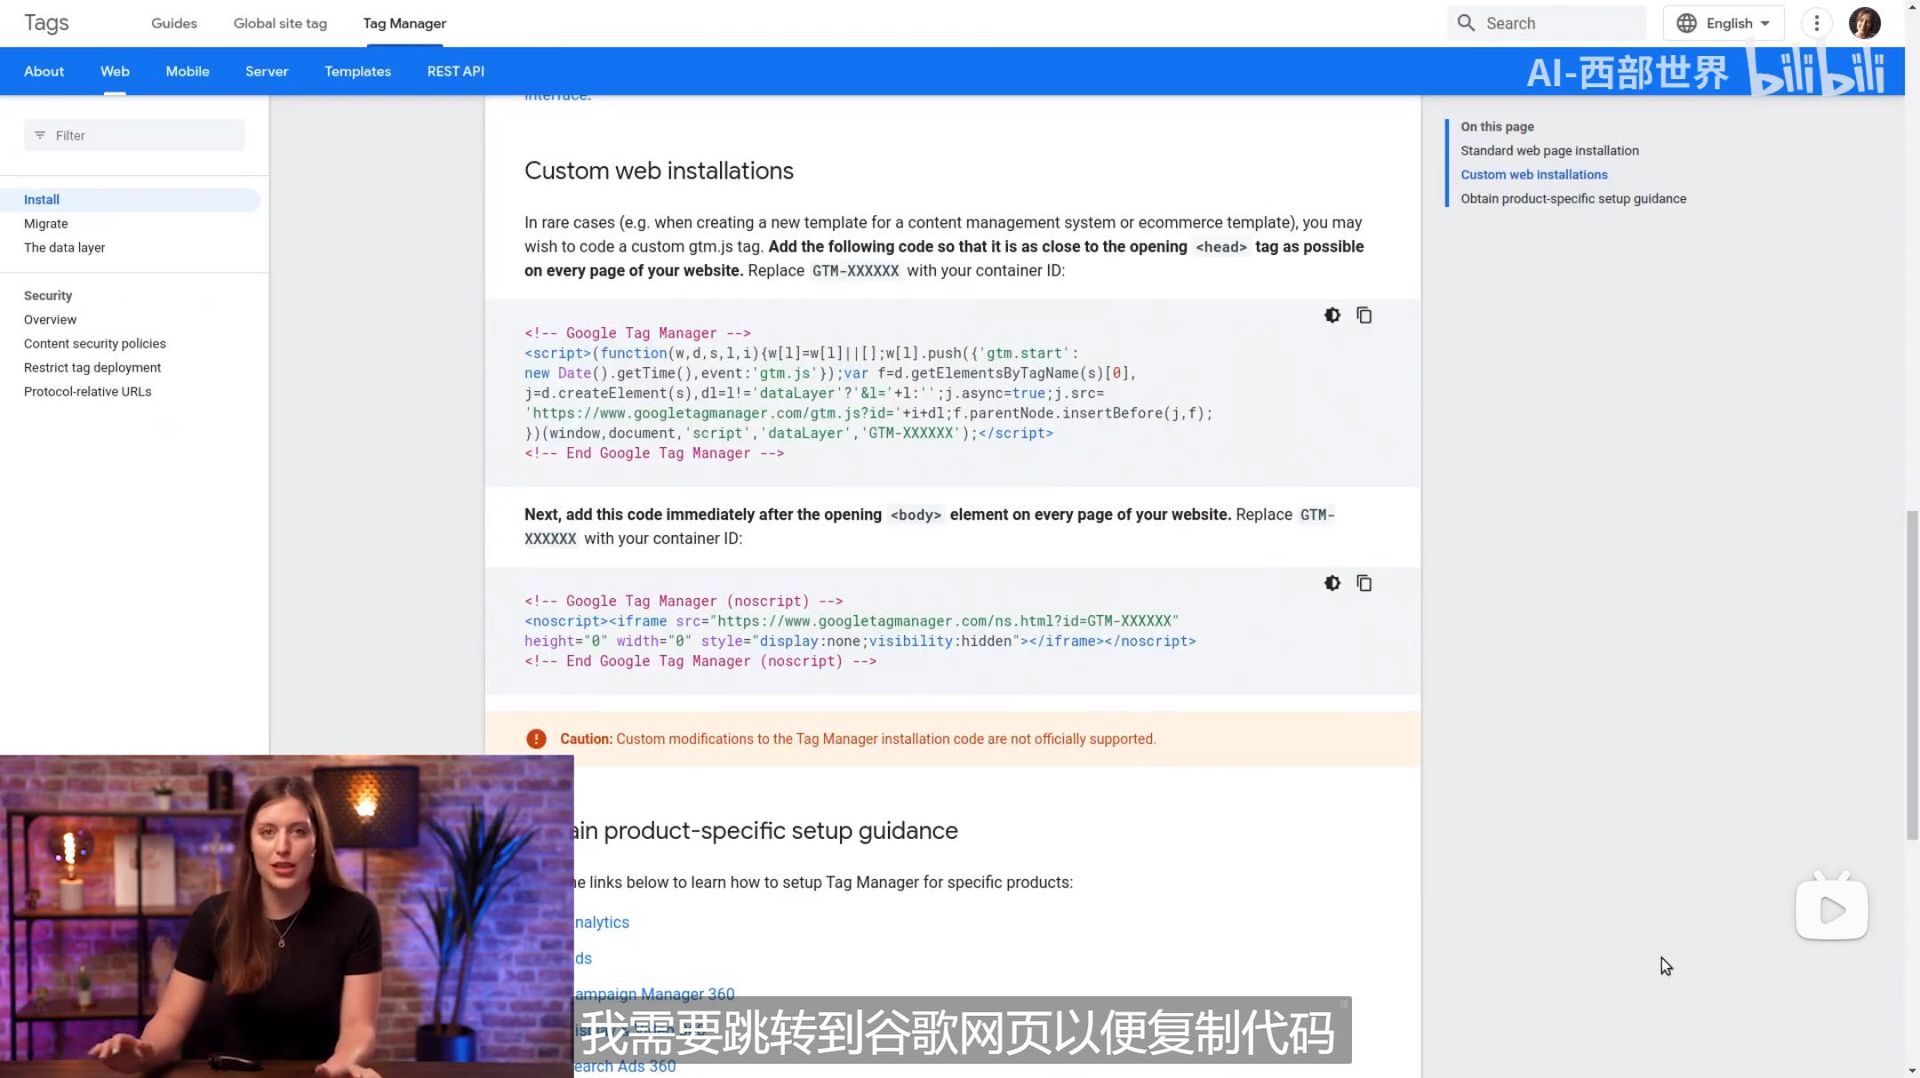Screen dimensions: 1920x1078
Task: Open the vertical three-dot options menu
Action: 1817,23
